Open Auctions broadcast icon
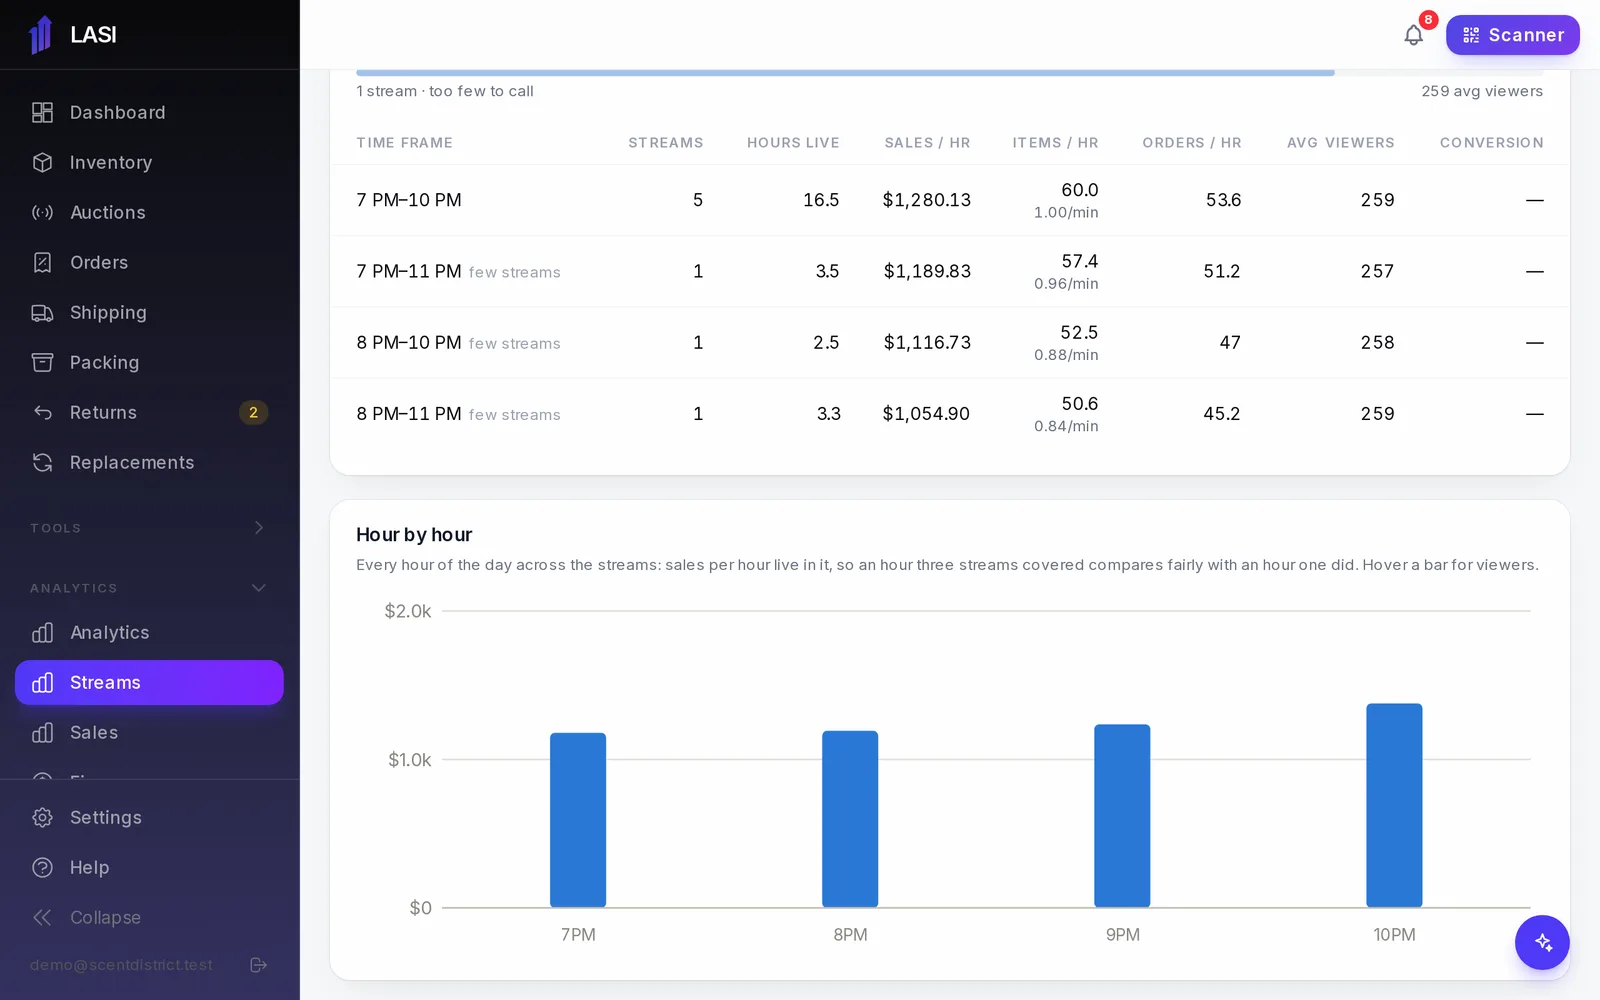 [42, 212]
